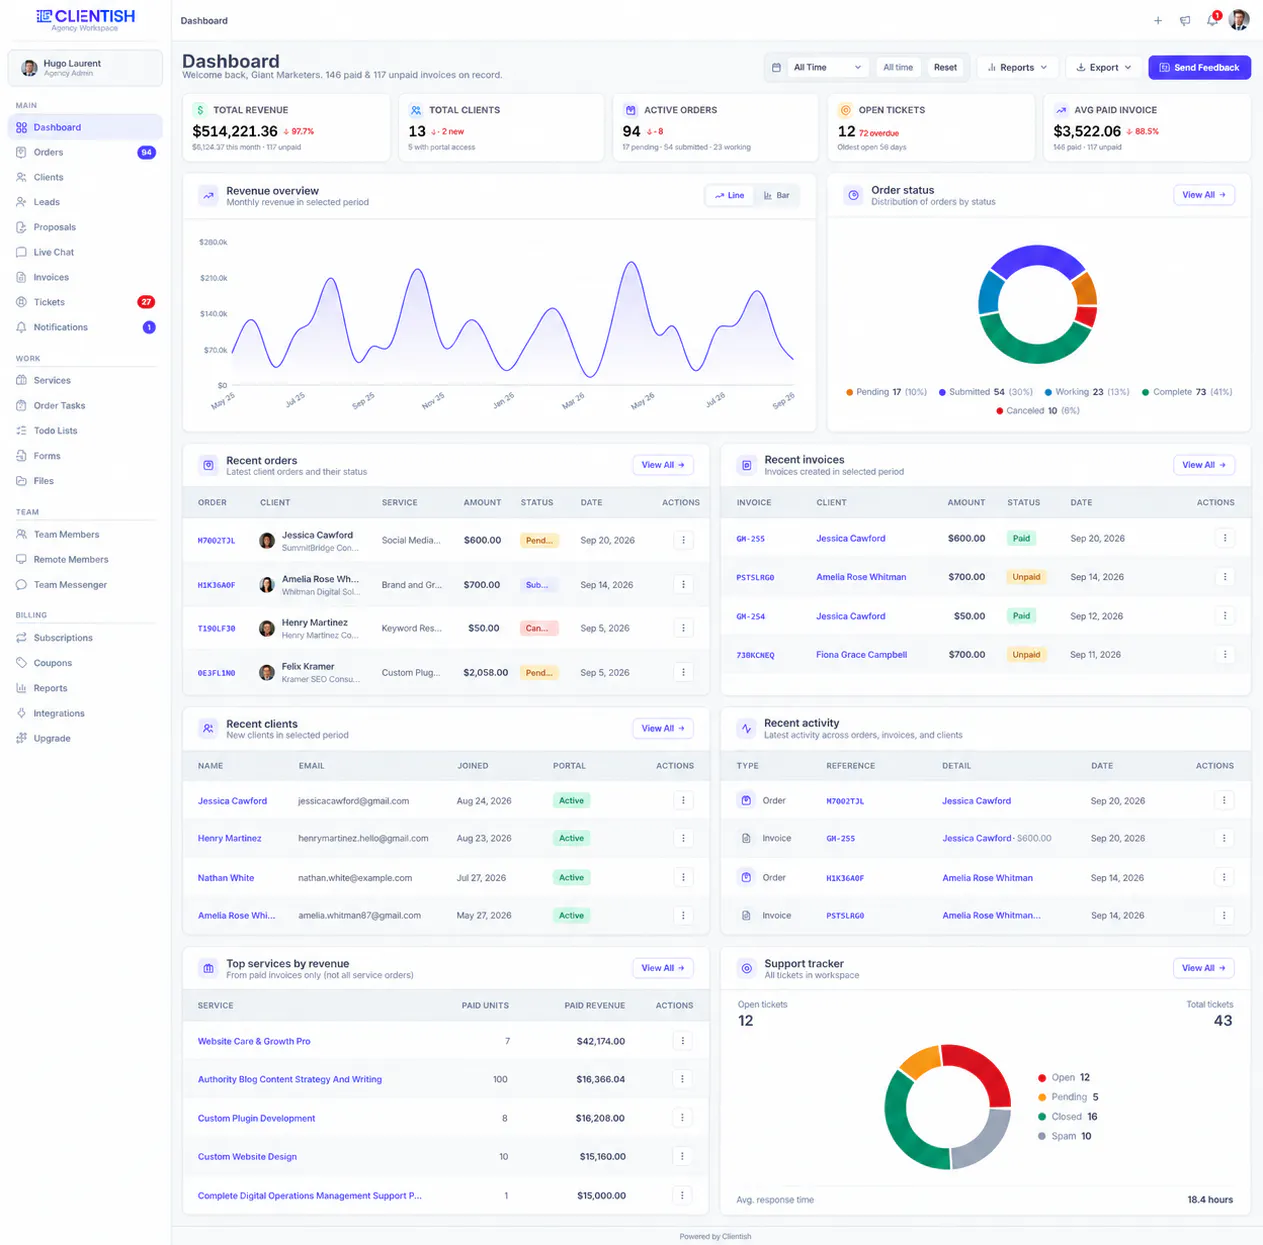Click the Send Feedback button
The height and width of the screenshot is (1245, 1263).
[x=1199, y=67]
